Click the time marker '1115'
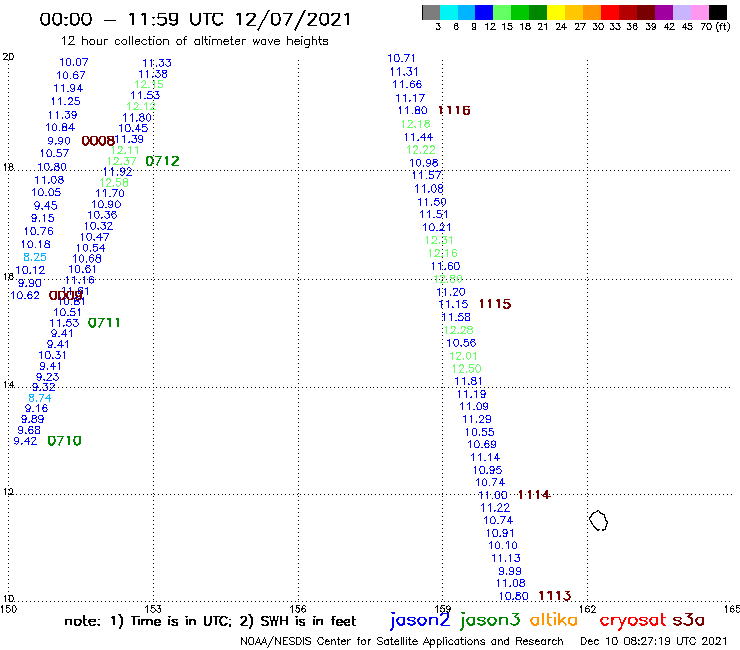740x650 pixels. [495, 304]
